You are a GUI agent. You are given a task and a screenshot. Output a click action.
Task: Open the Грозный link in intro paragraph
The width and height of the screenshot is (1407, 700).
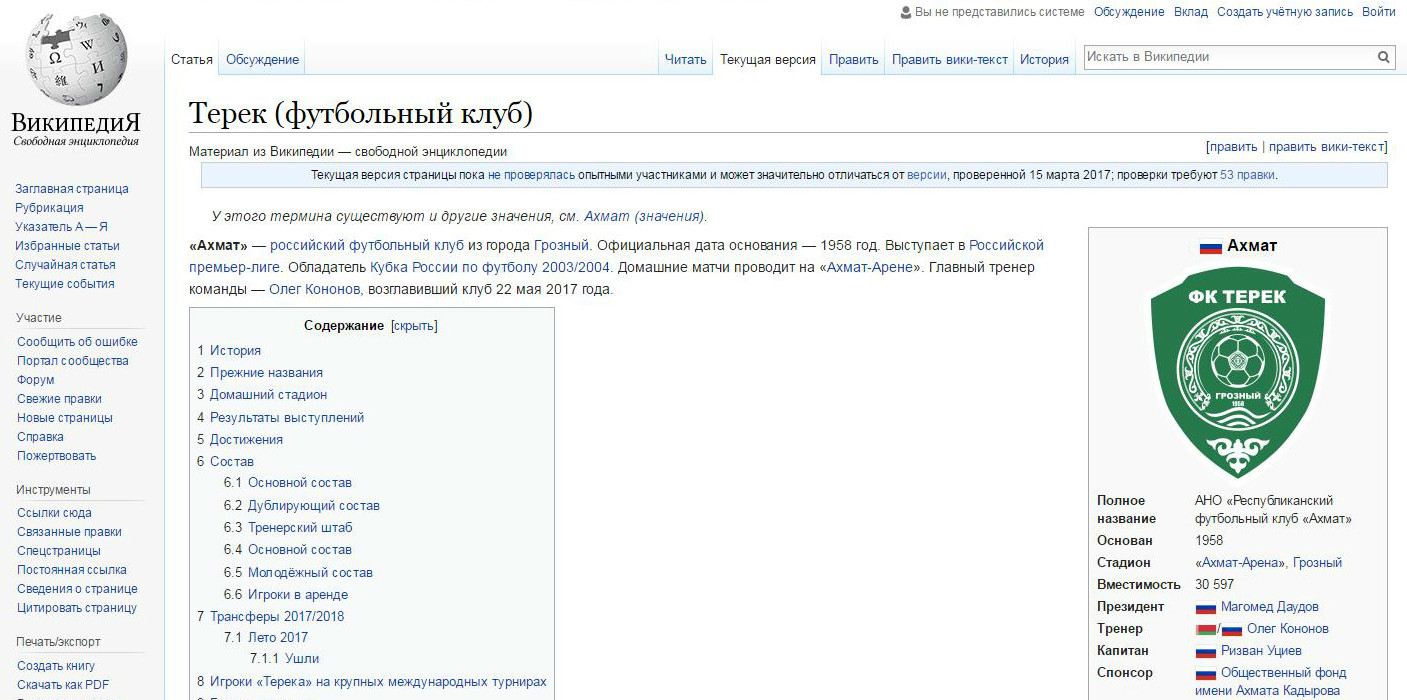point(562,245)
